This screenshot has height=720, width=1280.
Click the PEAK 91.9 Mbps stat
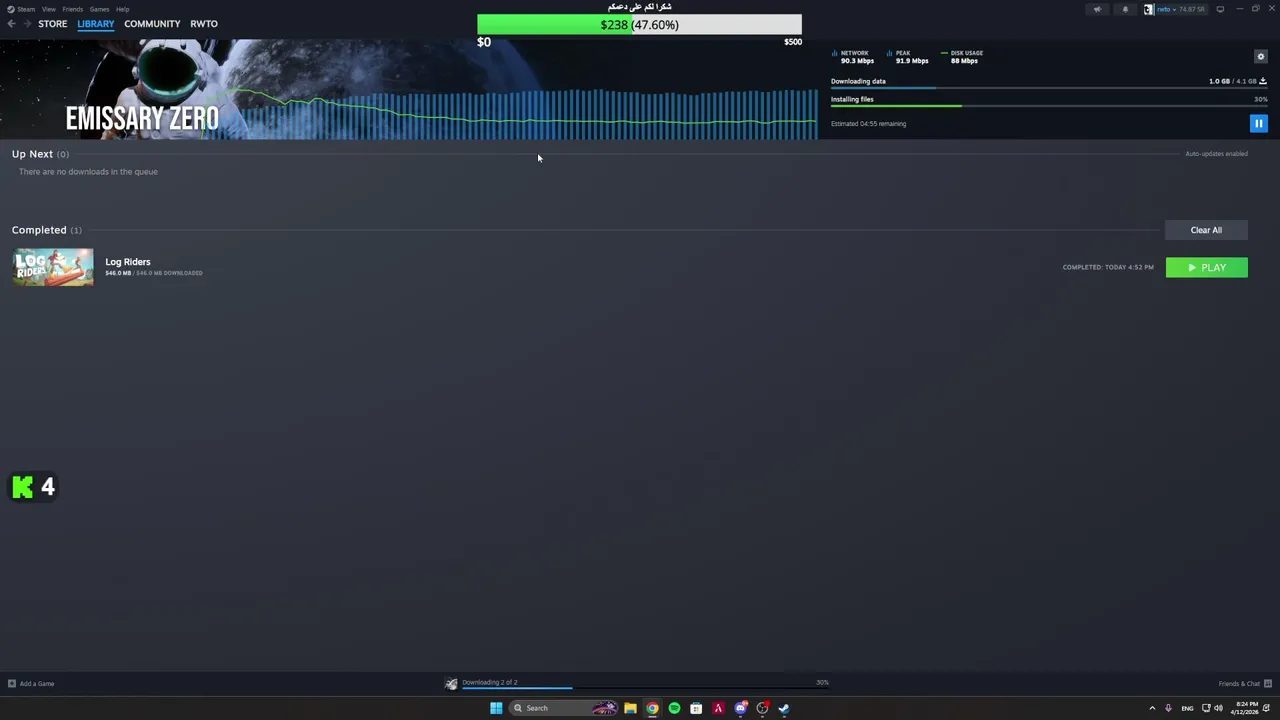click(x=908, y=57)
